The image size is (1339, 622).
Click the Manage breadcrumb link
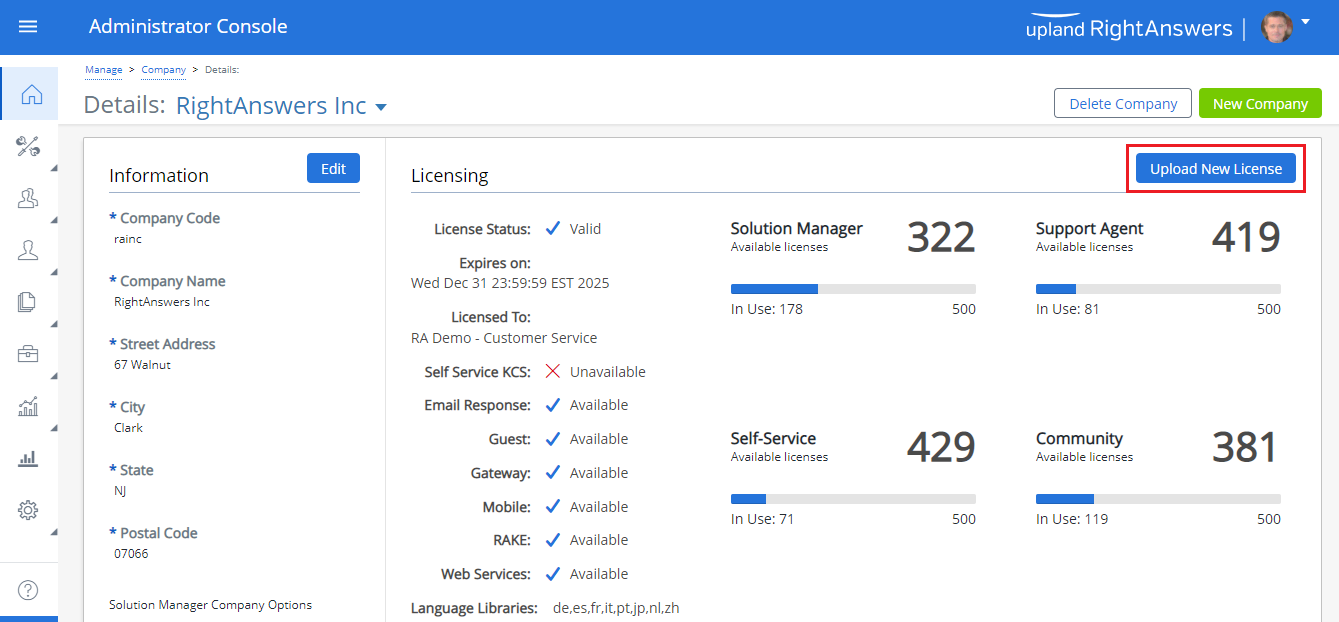103,70
